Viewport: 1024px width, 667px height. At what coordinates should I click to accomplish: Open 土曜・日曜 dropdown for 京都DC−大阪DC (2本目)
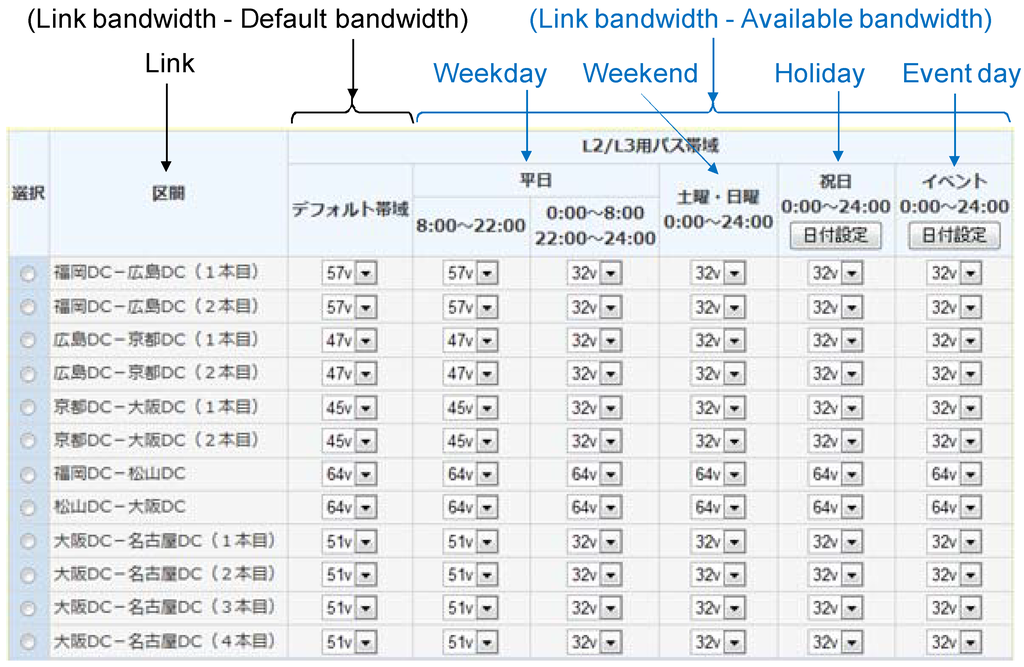(x=717, y=441)
